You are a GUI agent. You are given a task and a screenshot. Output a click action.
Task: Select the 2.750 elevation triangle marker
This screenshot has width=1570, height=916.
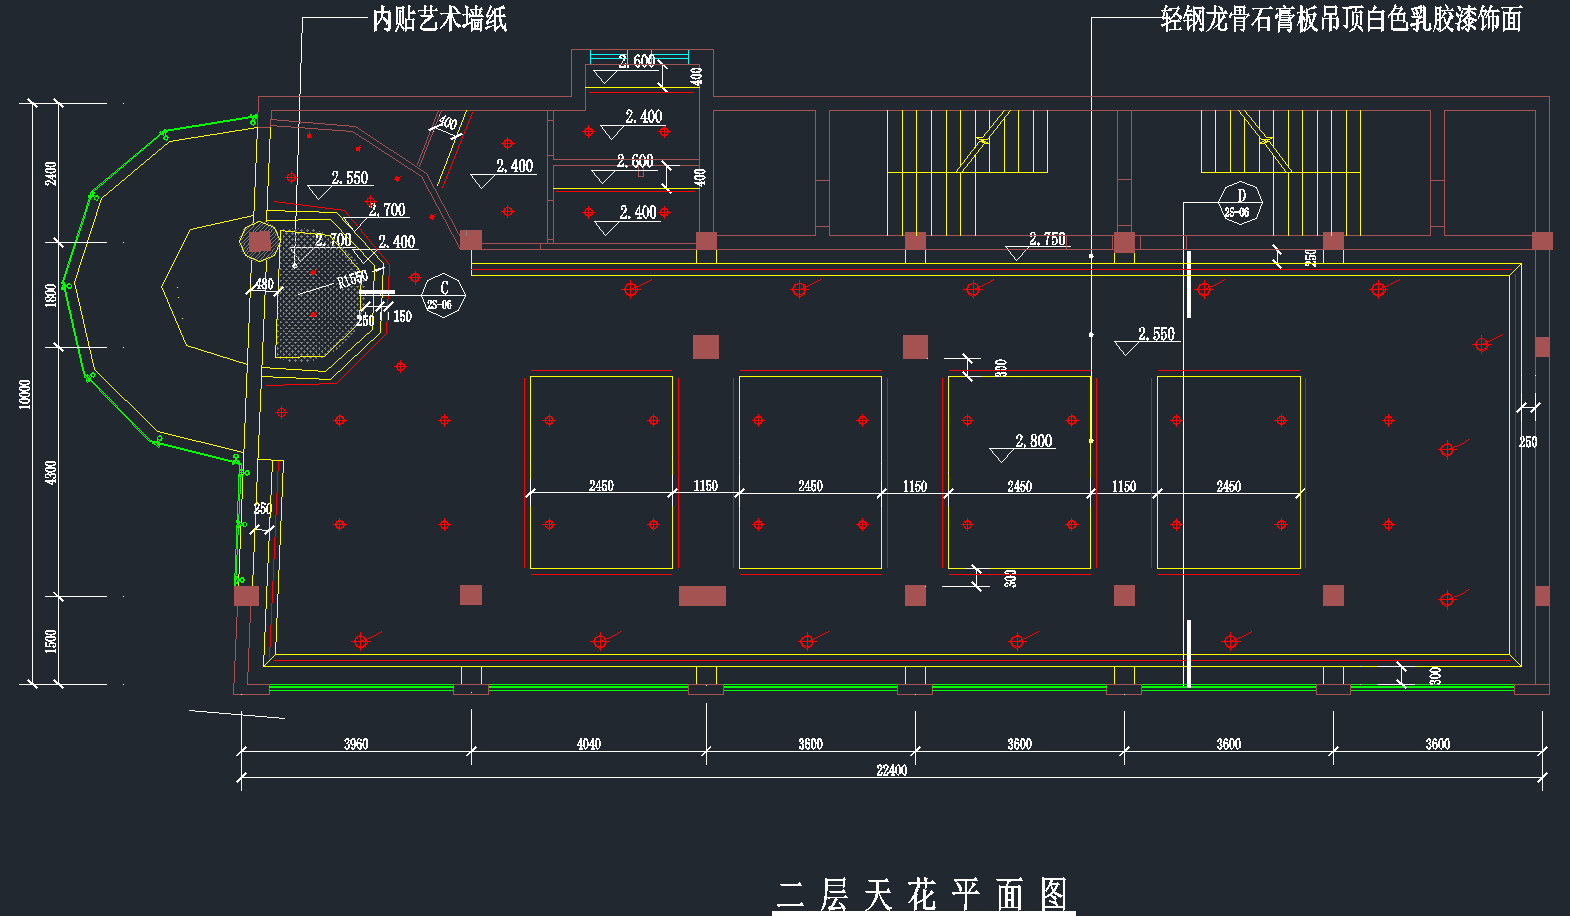(1016, 253)
